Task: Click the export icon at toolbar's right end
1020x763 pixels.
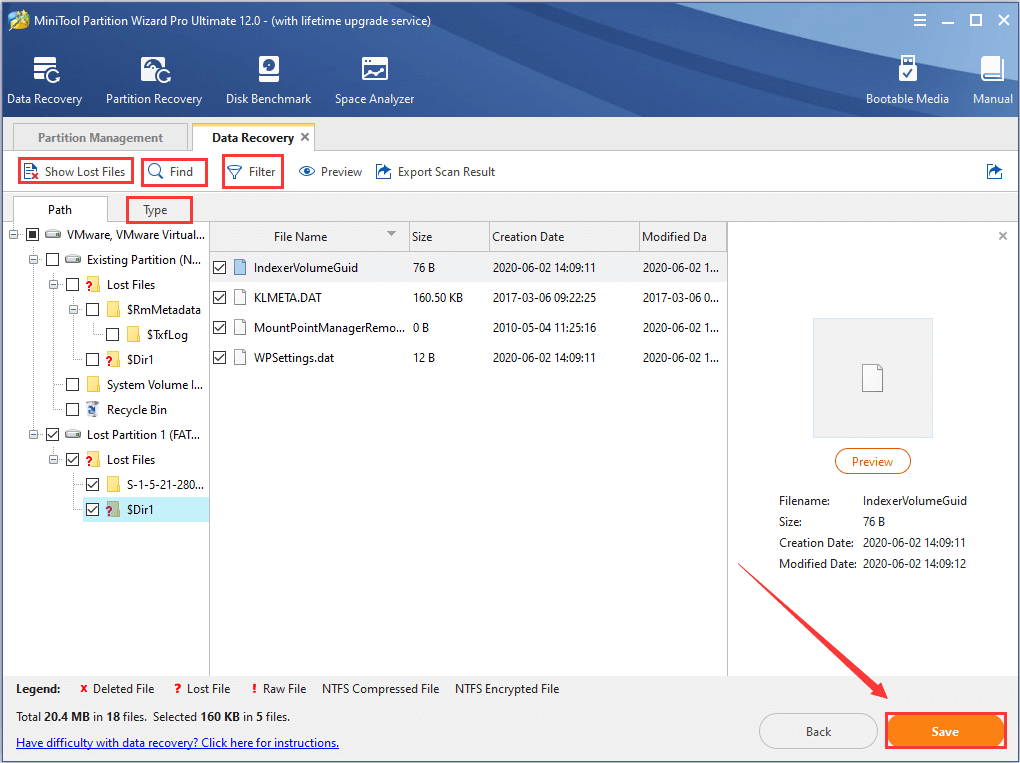Action: coord(994,171)
